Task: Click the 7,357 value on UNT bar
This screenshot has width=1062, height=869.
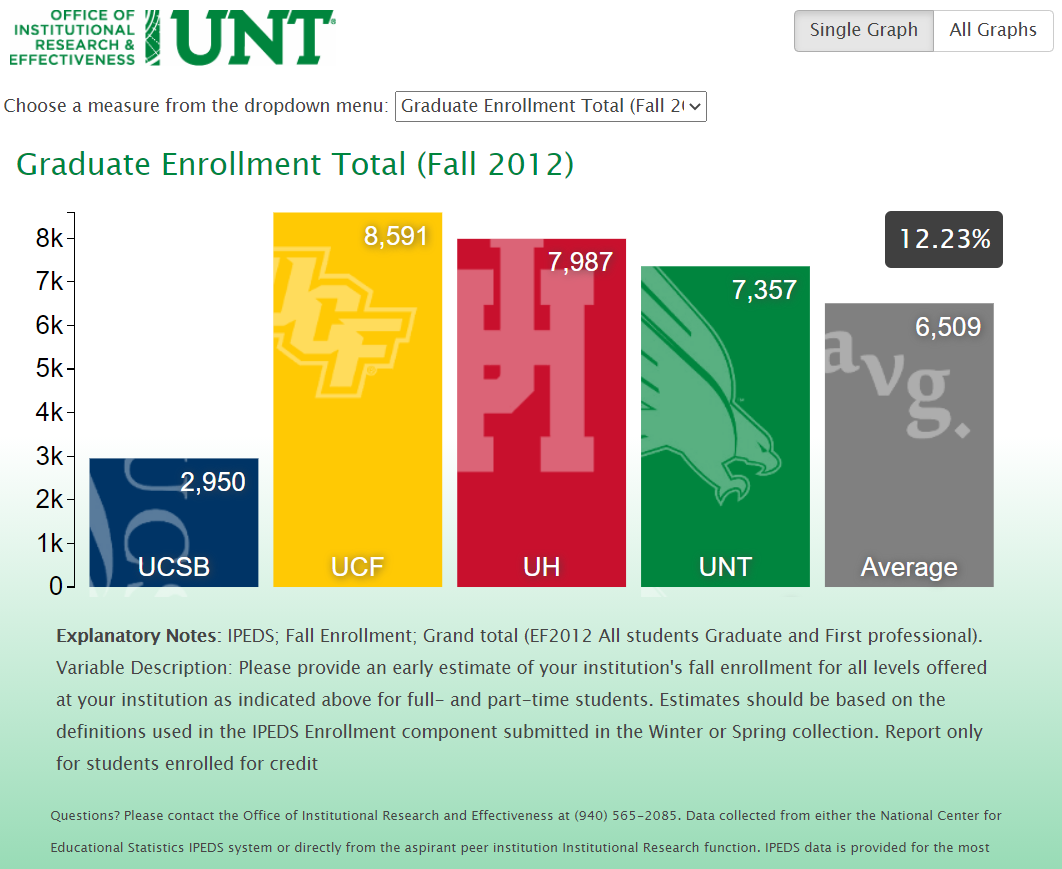Action: click(x=764, y=290)
